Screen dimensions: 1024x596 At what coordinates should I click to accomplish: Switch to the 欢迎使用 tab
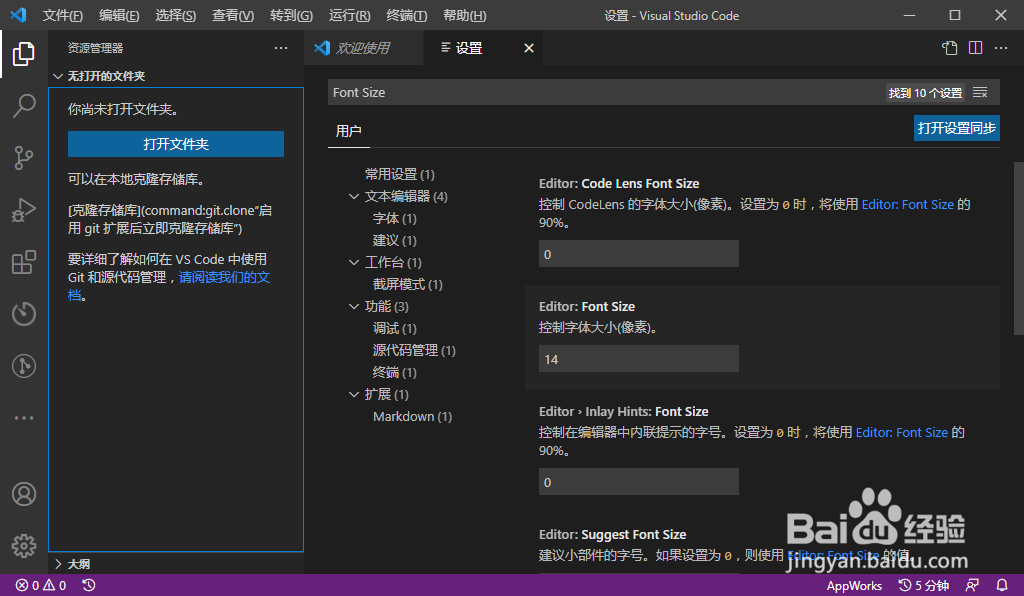pos(364,48)
